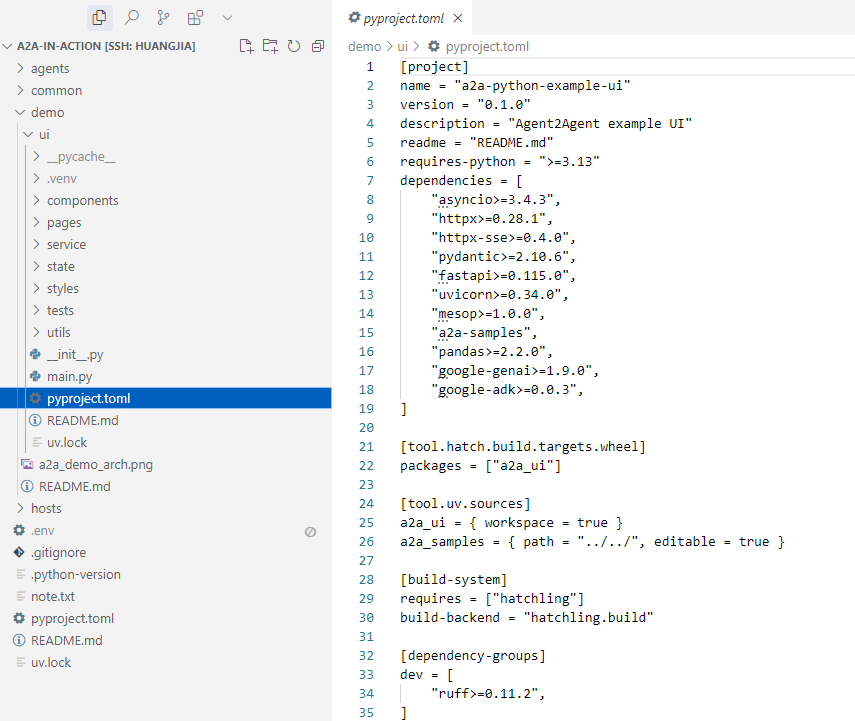
Task: Open the Search view icon
Action: 131,17
